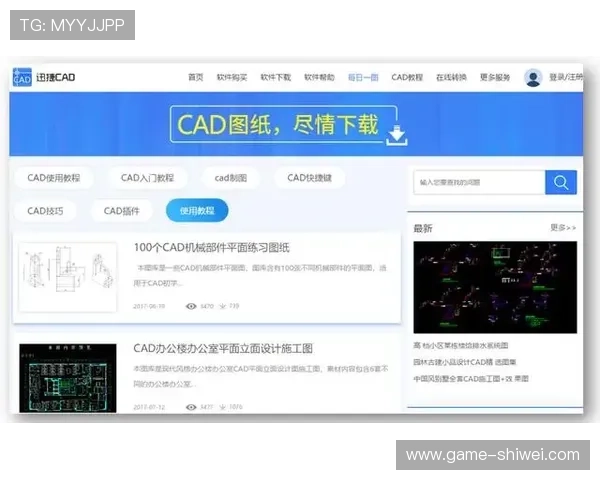The height and width of the screenshot is (480, 600).
Task: Click download count icon of 100个CAD机械部件 article
Action: [x=223, y=306]
